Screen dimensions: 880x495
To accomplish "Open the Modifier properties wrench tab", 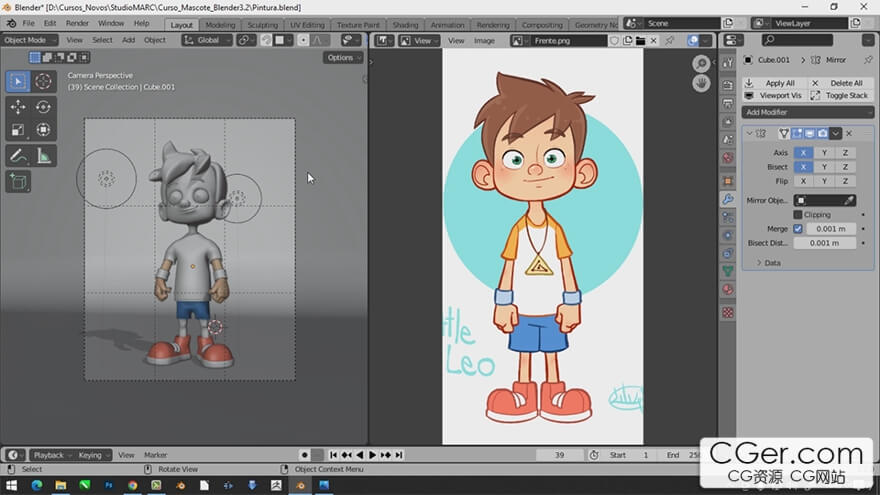I will pyautogui.click(x=728, y=199).
